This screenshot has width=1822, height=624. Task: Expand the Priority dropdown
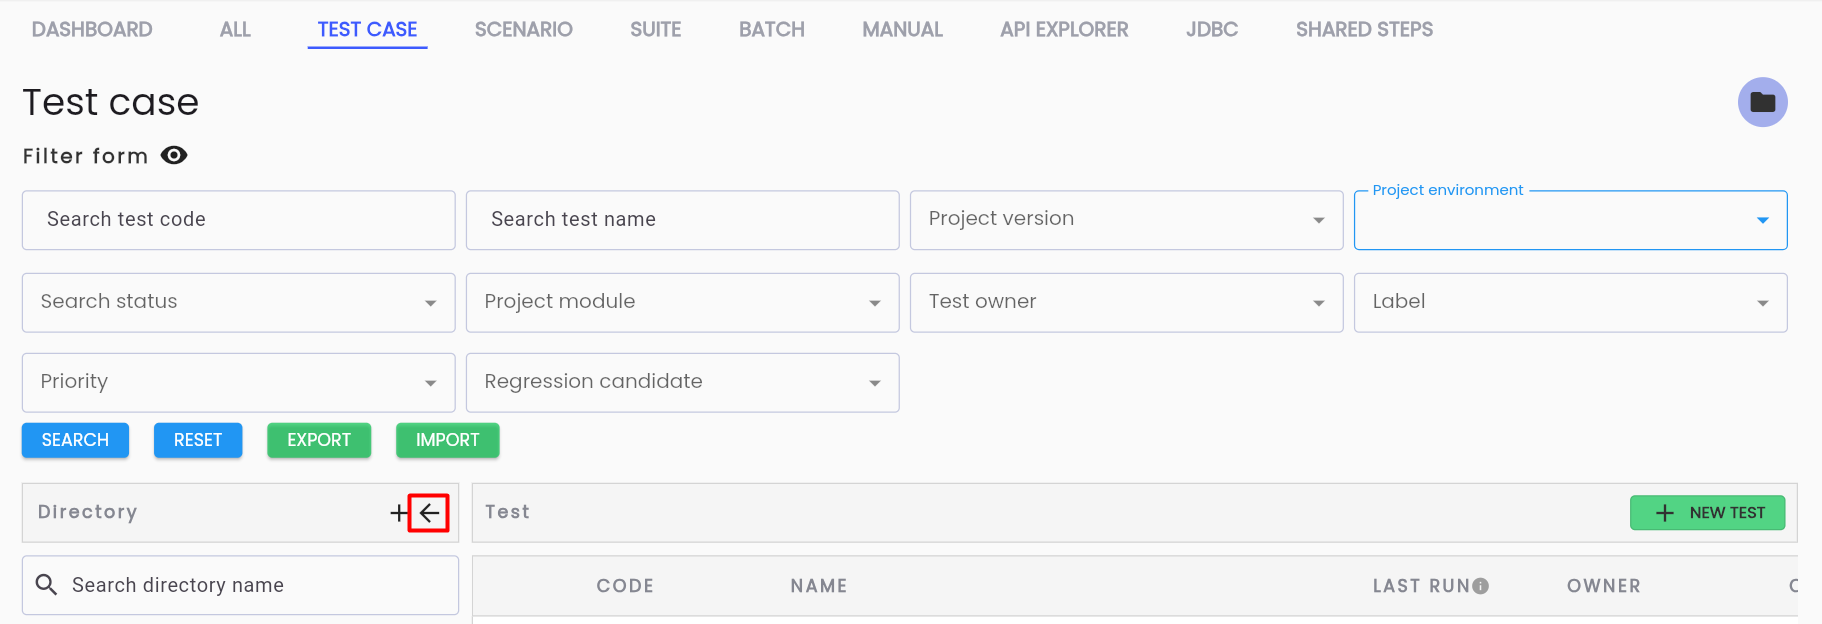coord(238,382)
